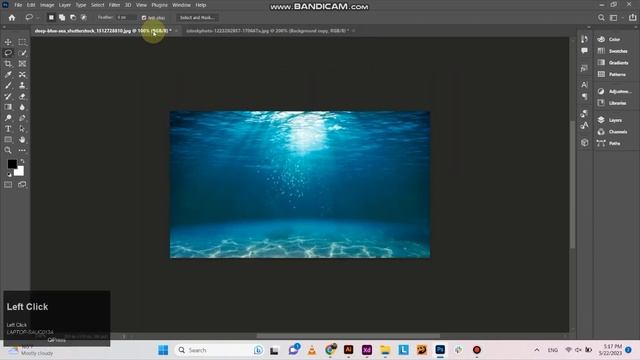Select the Rectangle shape tool

[x=8, y=140]
